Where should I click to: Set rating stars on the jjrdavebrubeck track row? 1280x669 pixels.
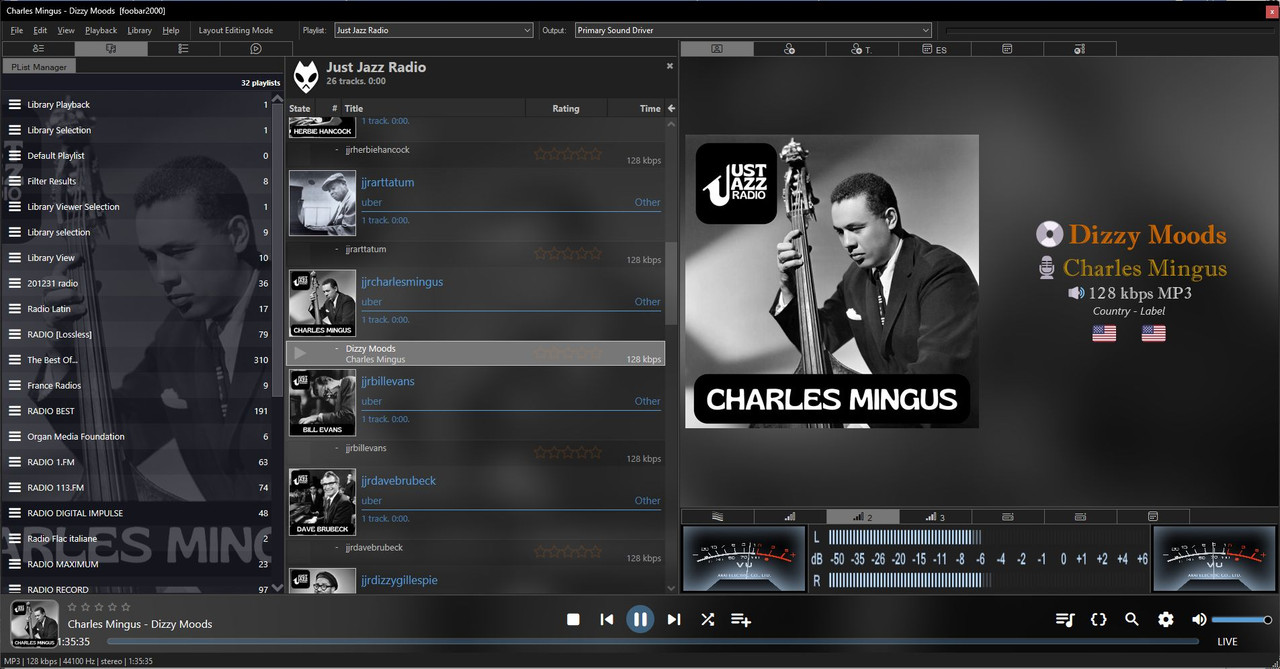(567, 551)
